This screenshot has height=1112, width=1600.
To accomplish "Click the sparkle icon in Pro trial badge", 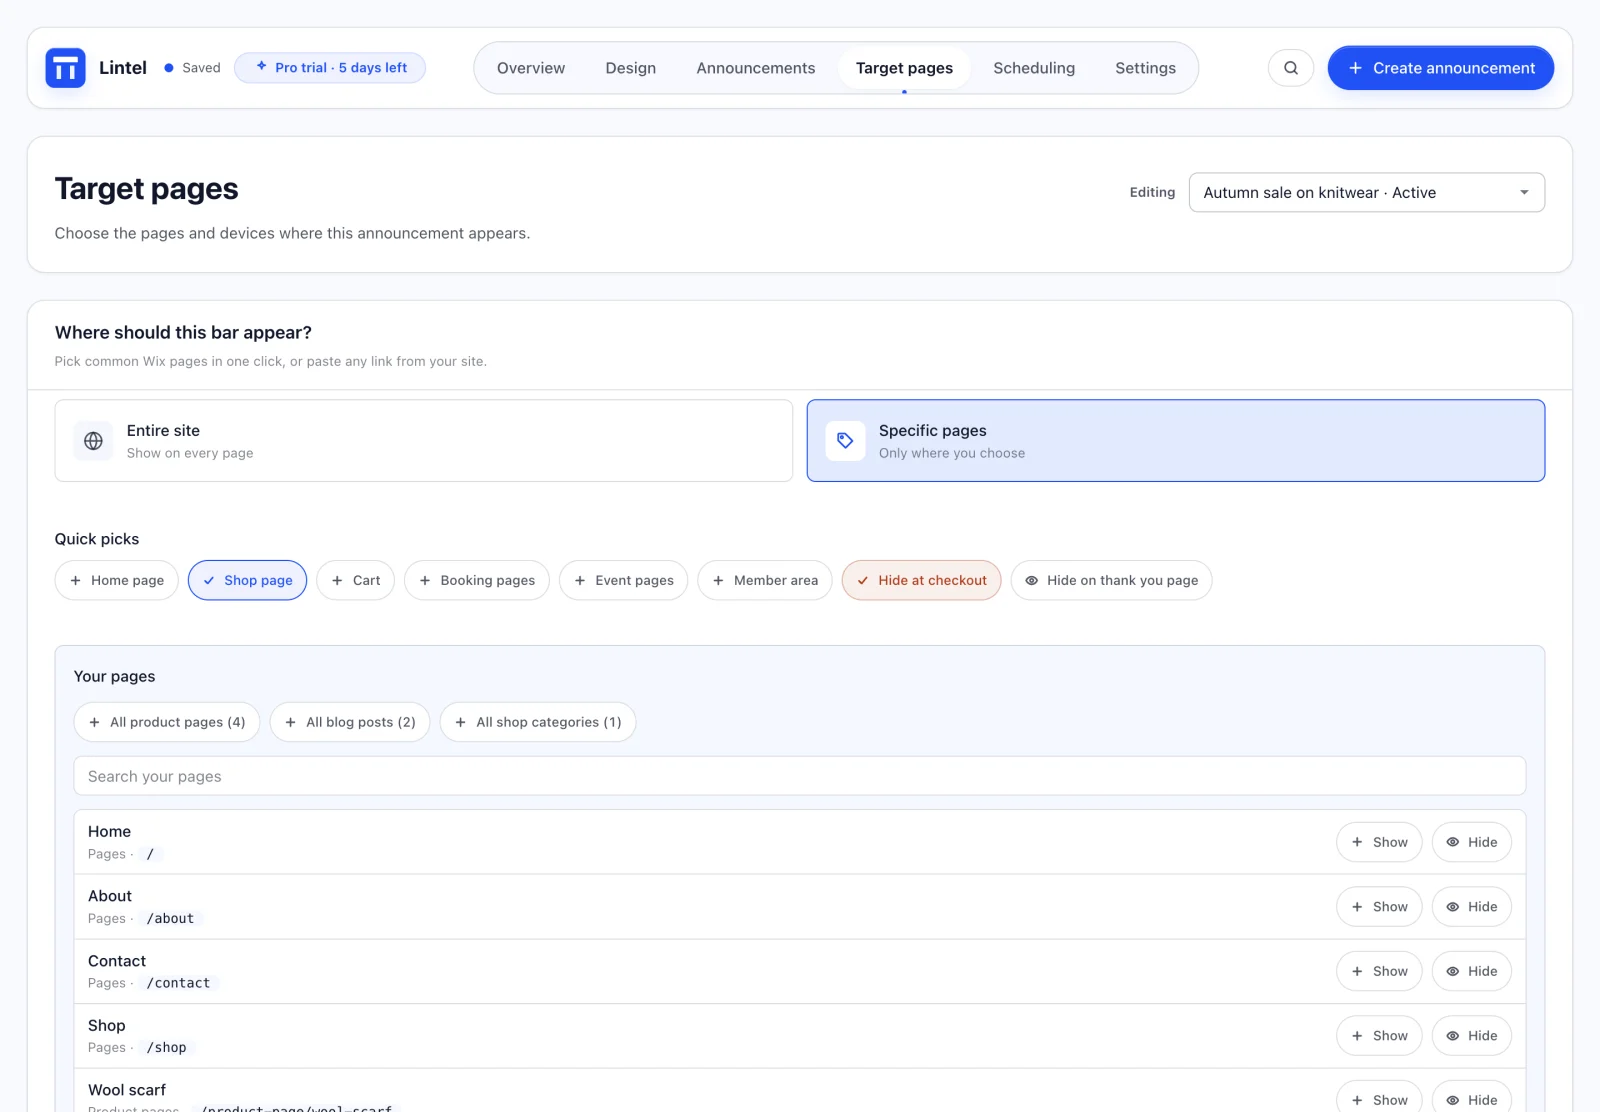I will tap(261, 67).
